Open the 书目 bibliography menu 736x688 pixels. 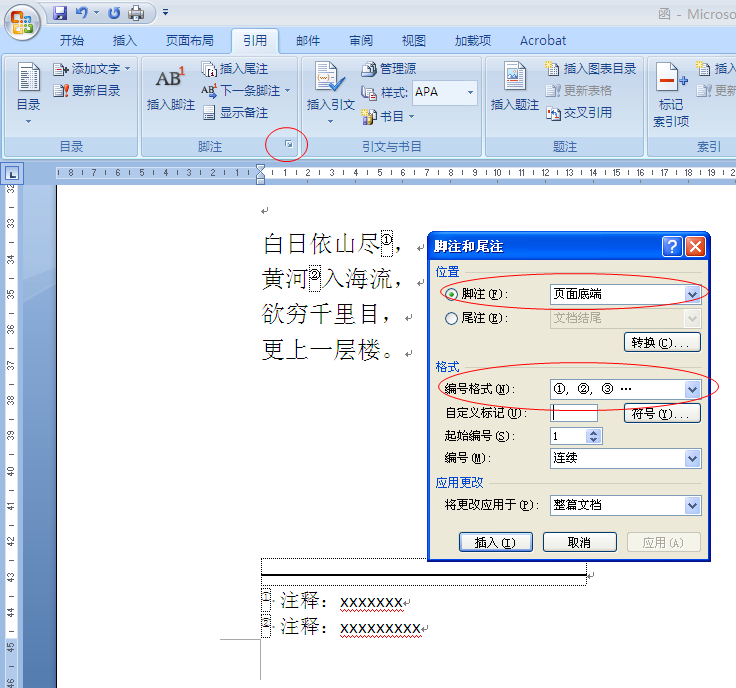pyautogui.click(x=388, y=116)
